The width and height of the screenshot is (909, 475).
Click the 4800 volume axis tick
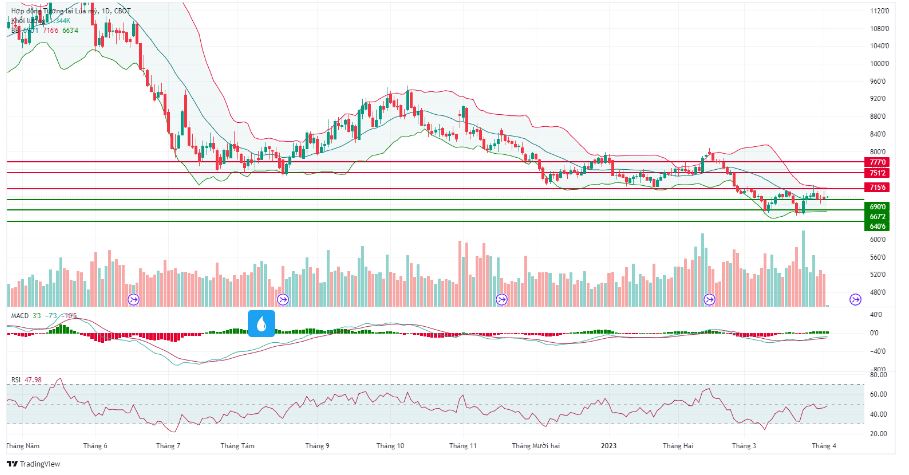(878, 292)
